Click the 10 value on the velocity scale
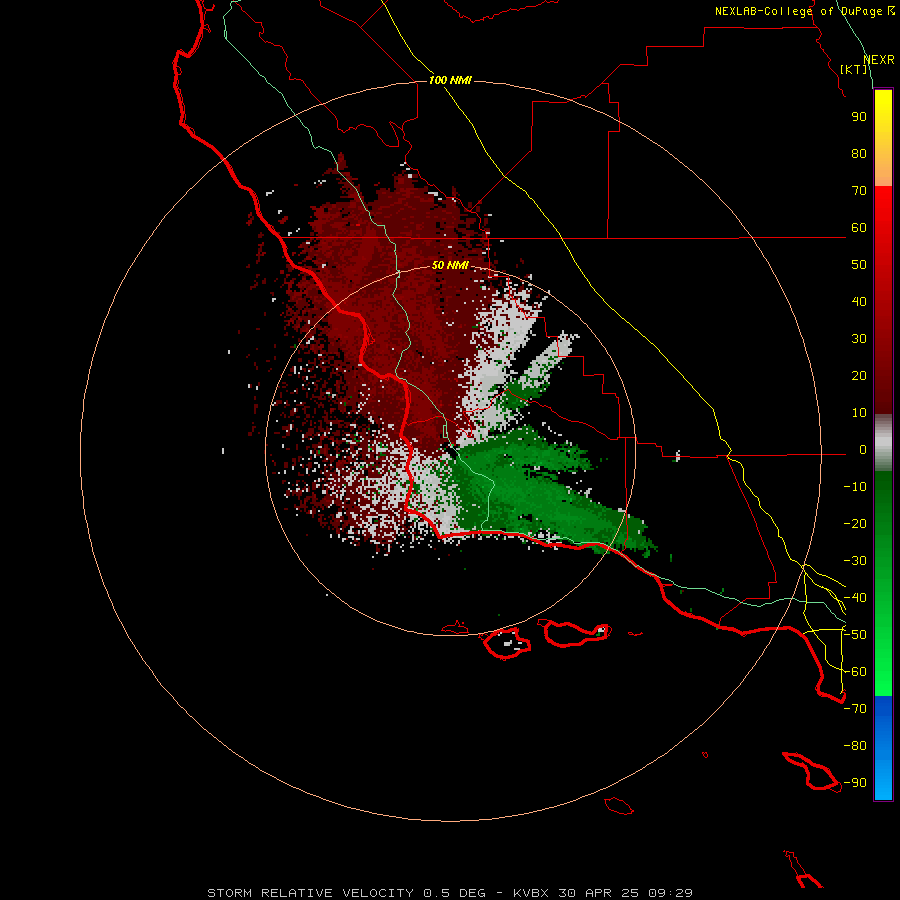Screen dimensions: 900x900 point(859,413)
